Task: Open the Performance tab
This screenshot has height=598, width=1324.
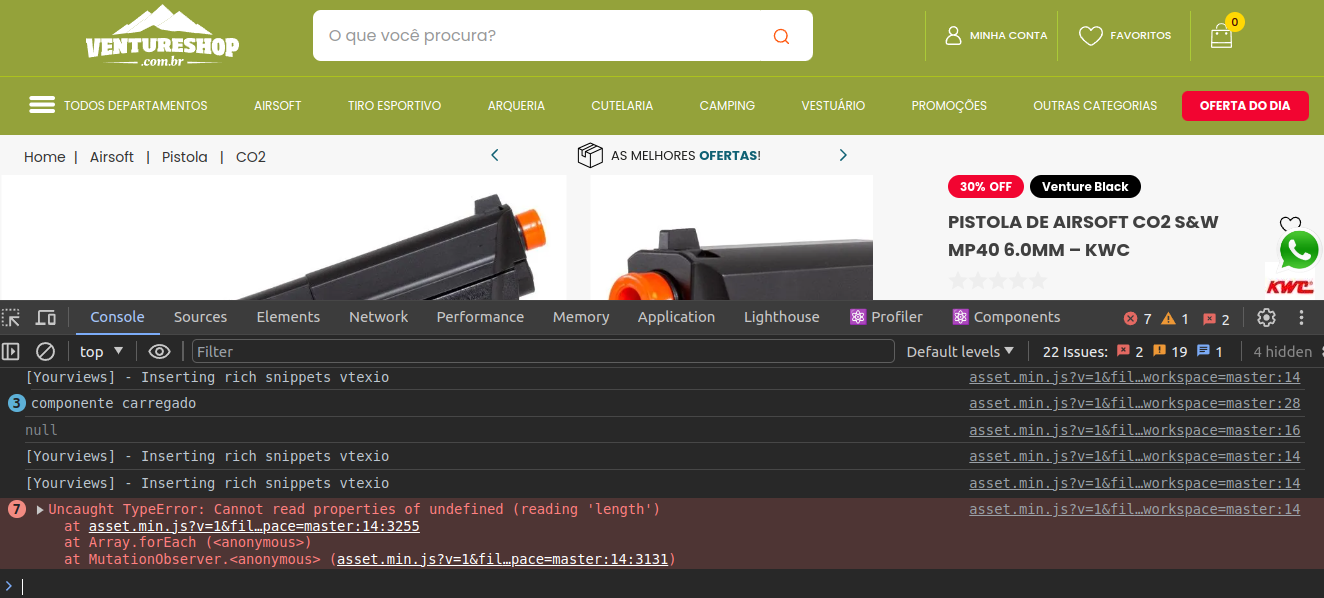Action: tap(480, 317)
